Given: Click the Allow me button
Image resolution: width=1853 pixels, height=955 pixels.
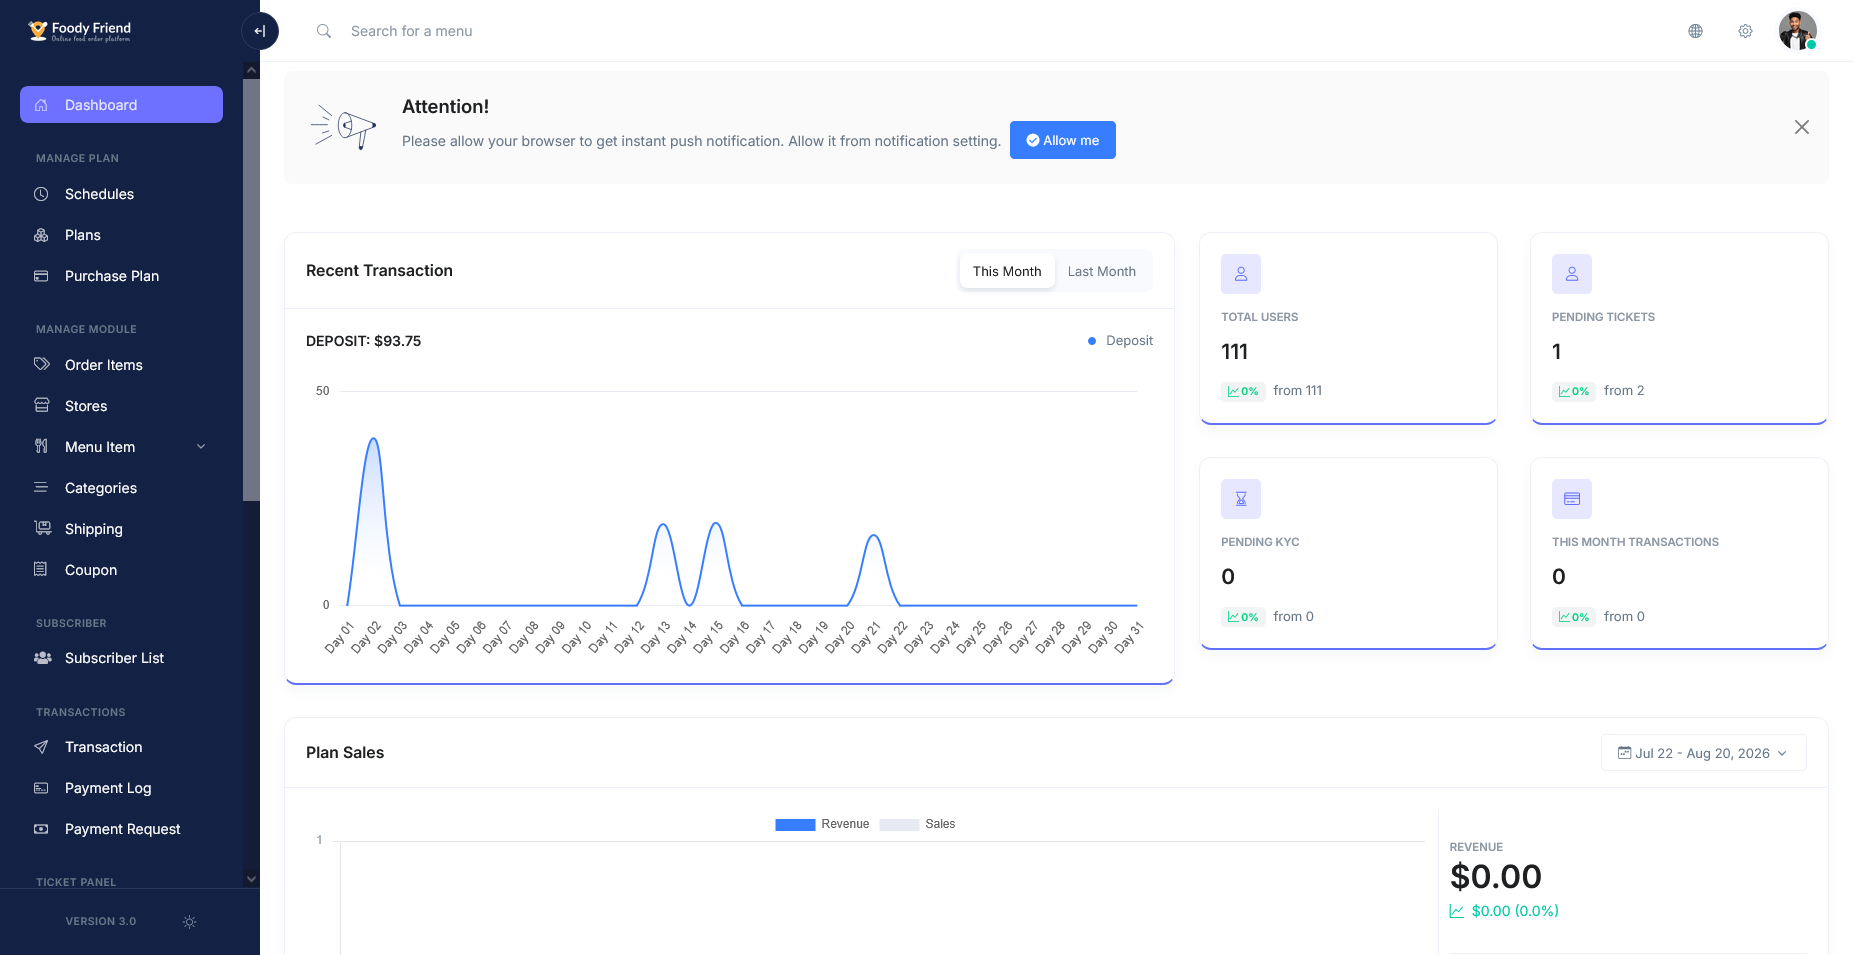Looking at the screenshot, I should pos(1062,140).
